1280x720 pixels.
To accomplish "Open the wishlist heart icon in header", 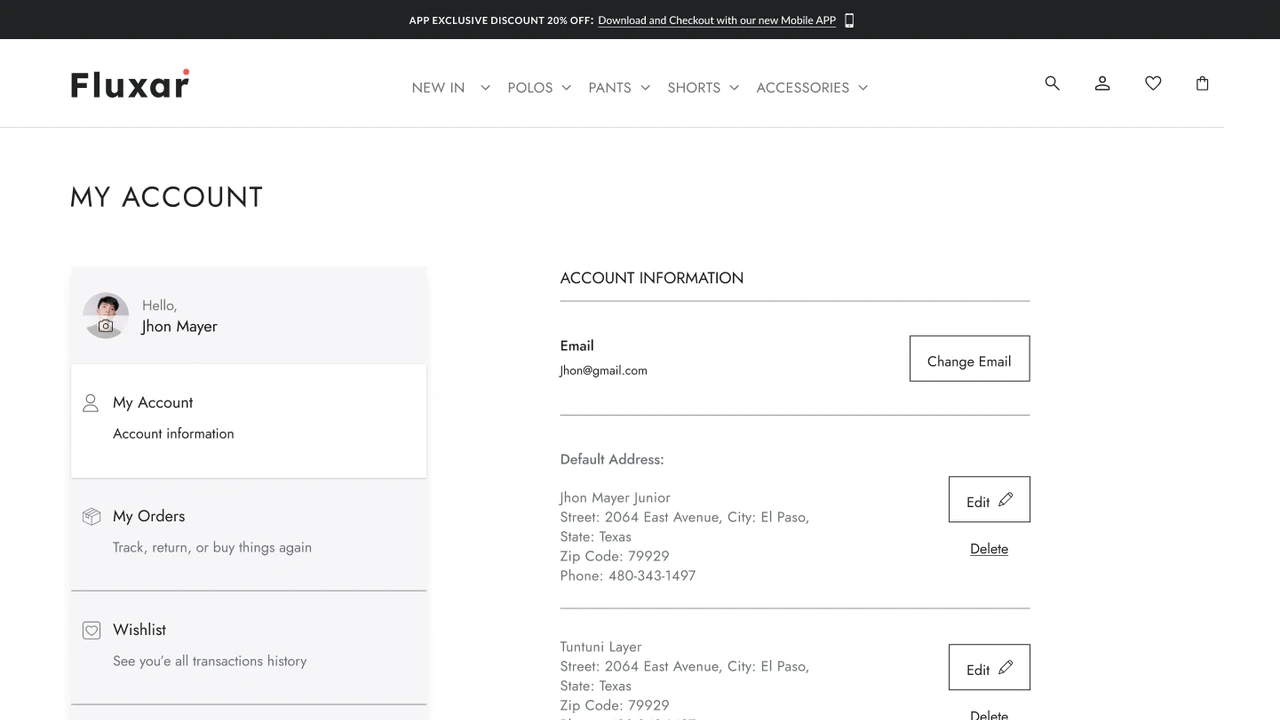I will 1153,83.
